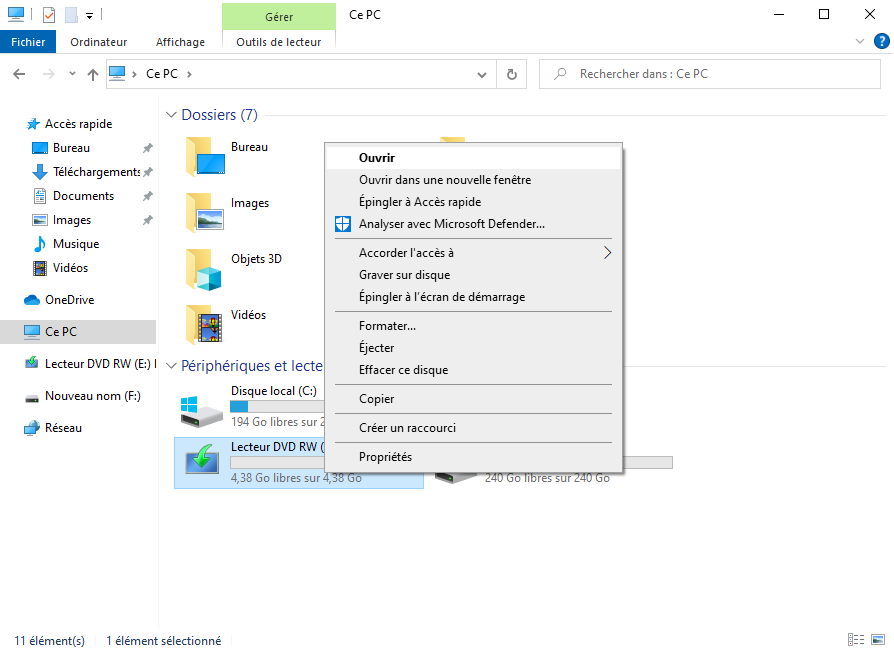
Task: Open Musique in the navigation pane
Action: (x=76, y=243)
